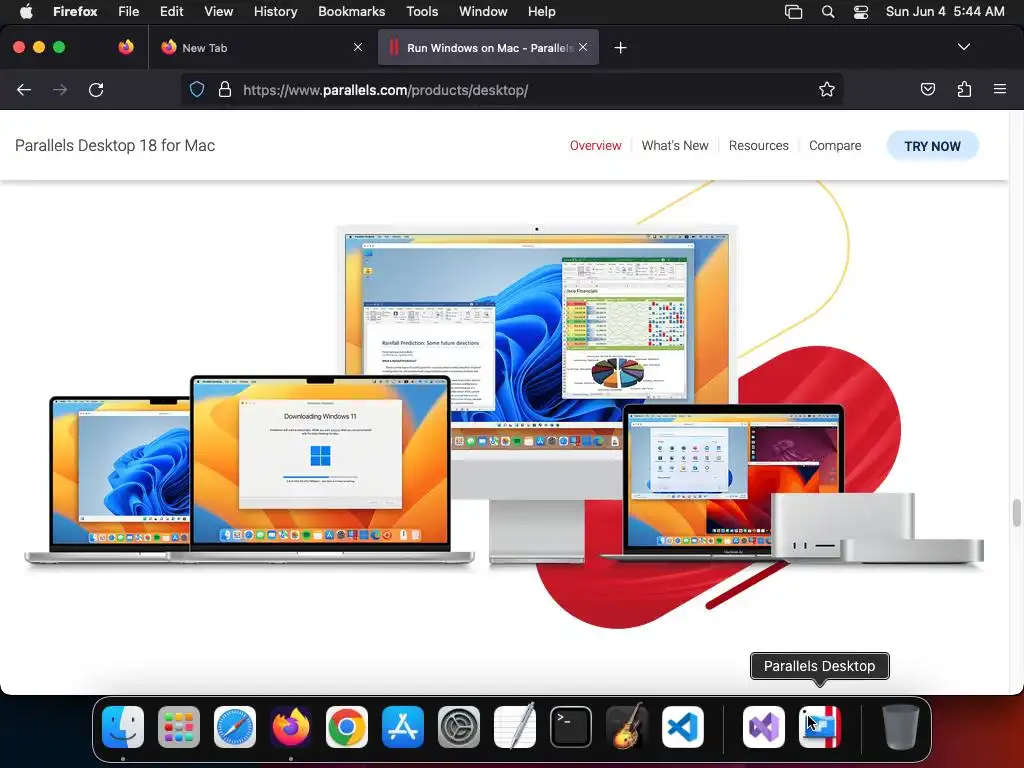Image resolution: width=1024 pixels, height=768 pixels.
Task: Open Finder from the Dock
Action: [123, 726]
